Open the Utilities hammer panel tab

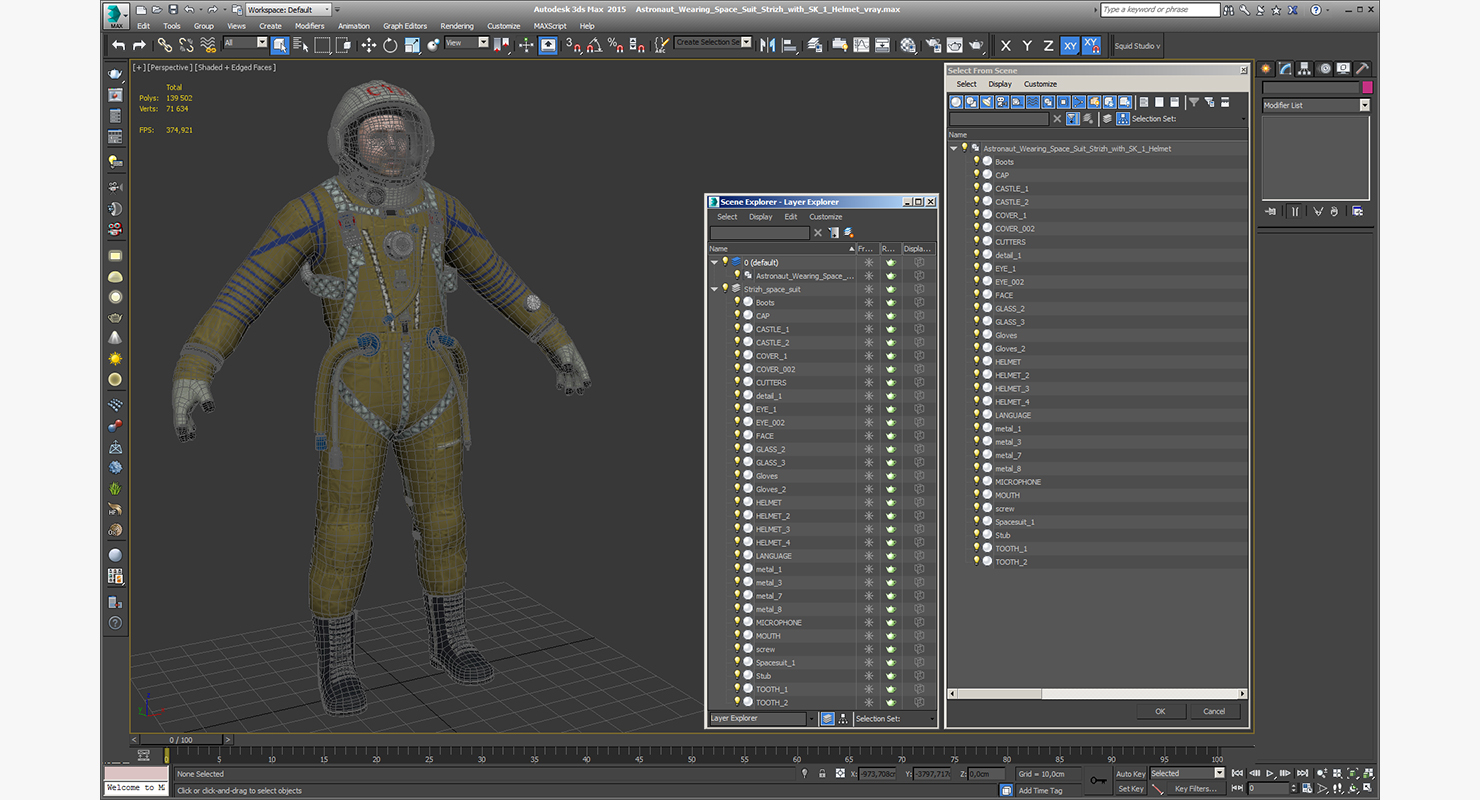pyautogui.click(x=1362, y=69)
